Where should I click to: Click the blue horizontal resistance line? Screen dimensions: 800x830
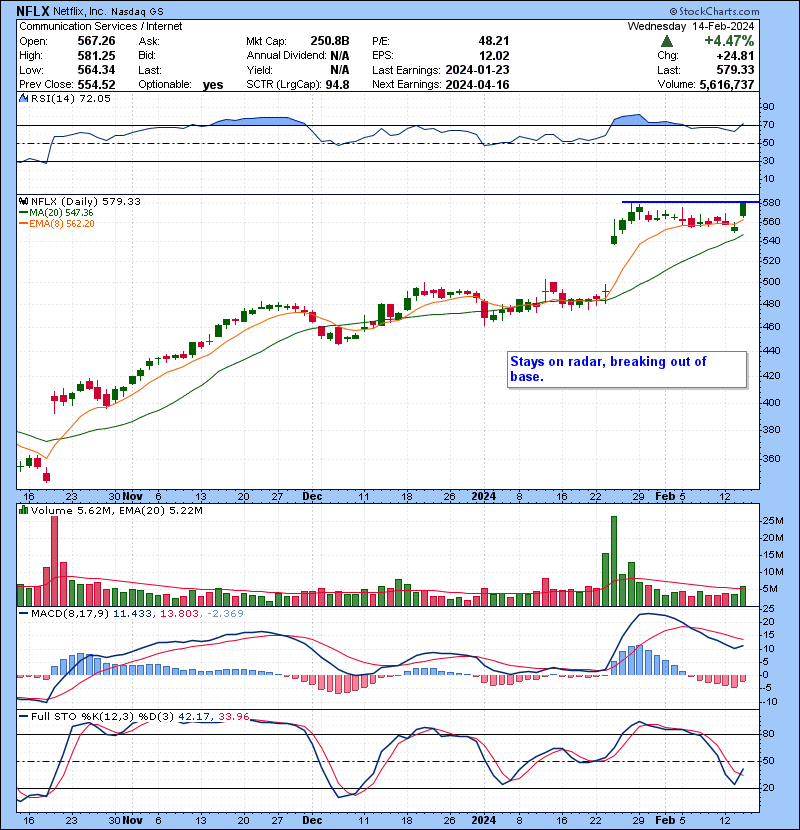pyautogui.click(x=680, y=203)
